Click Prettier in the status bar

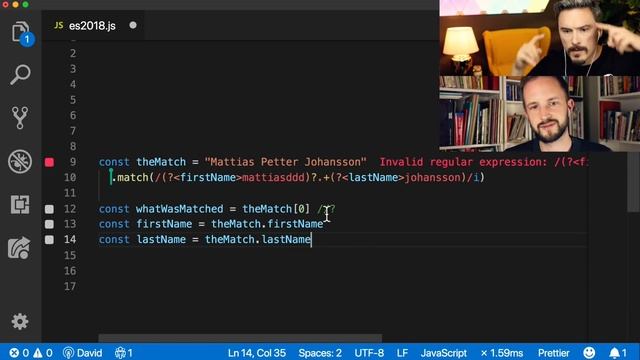pyautogui.click(x=553, y=353)
